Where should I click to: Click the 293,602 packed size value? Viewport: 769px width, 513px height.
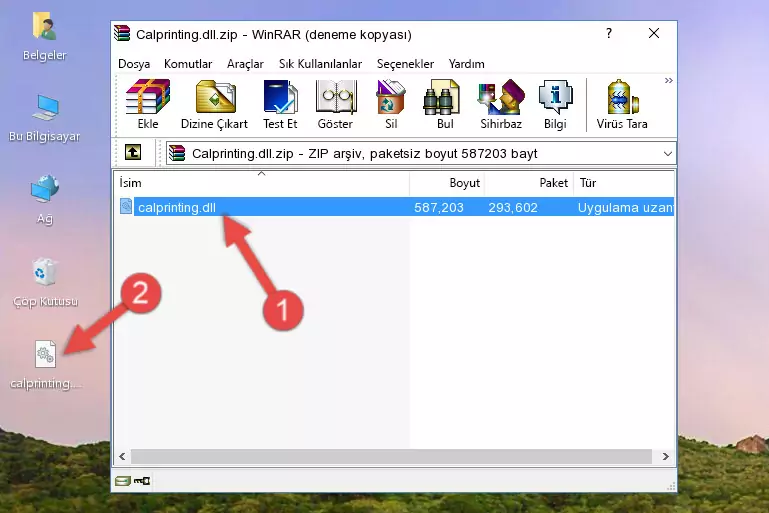pos(513,207)
